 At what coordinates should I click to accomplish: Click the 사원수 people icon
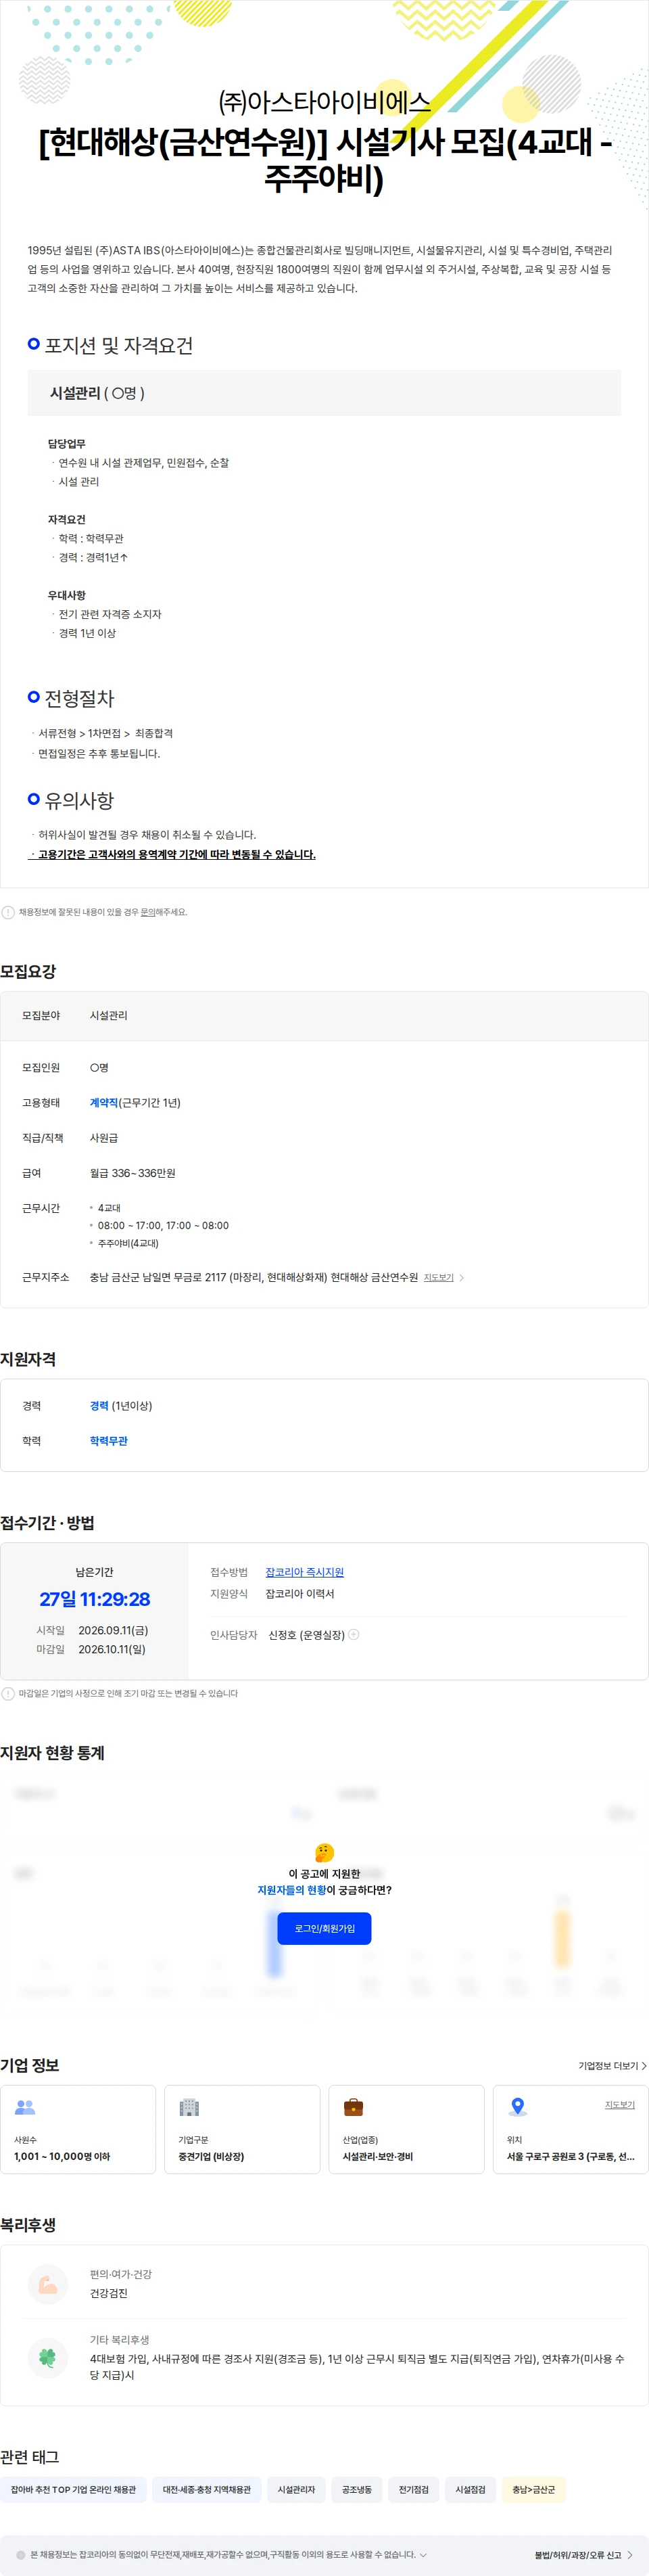25,2107
